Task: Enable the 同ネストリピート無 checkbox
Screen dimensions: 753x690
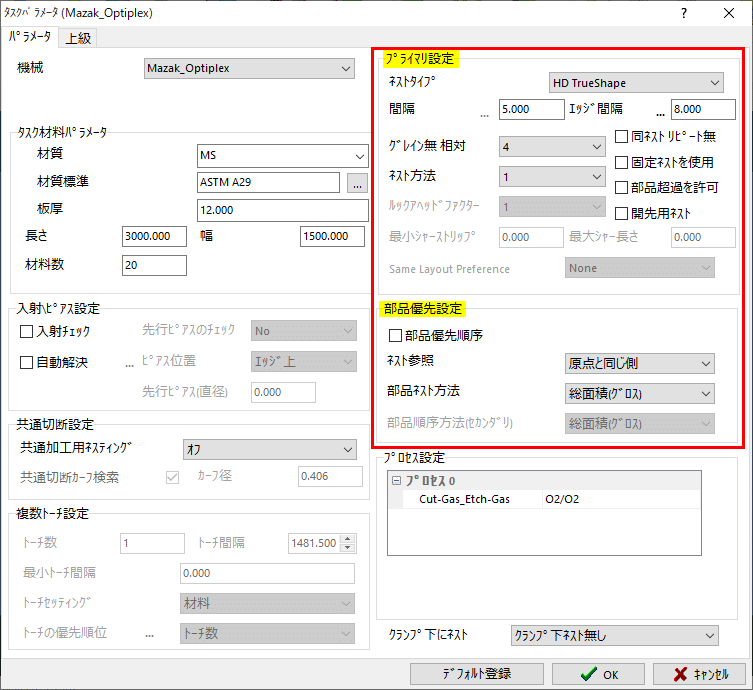Action: click(x=621, y=136)
